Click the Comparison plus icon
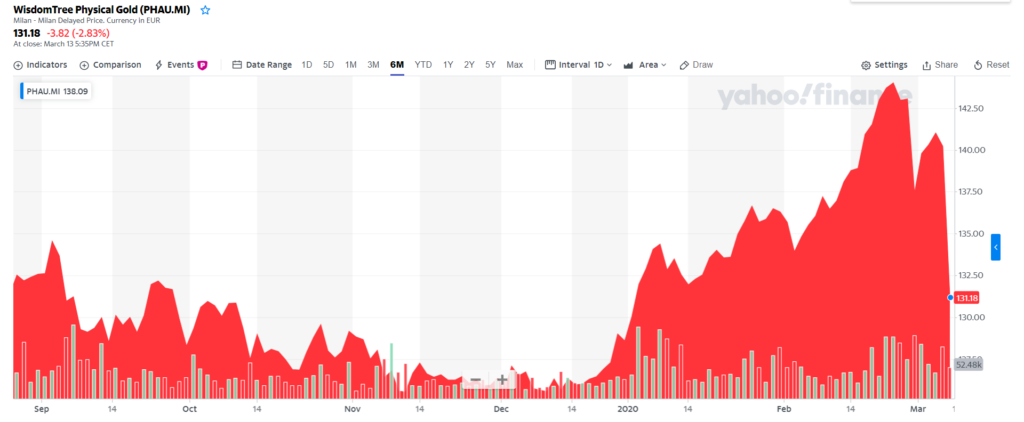The height and width of the screenshot is (422, 1024). tap(84, 65)
